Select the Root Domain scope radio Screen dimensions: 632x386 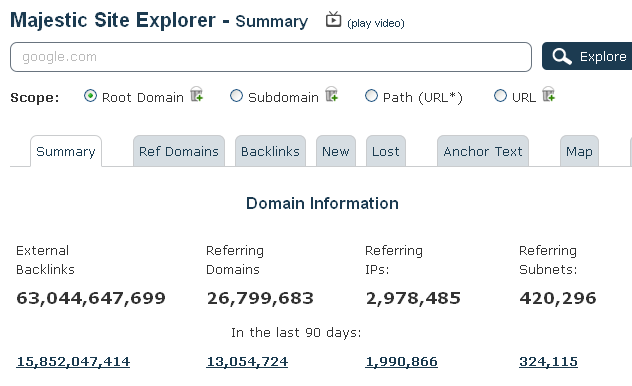tap(90, 96)
